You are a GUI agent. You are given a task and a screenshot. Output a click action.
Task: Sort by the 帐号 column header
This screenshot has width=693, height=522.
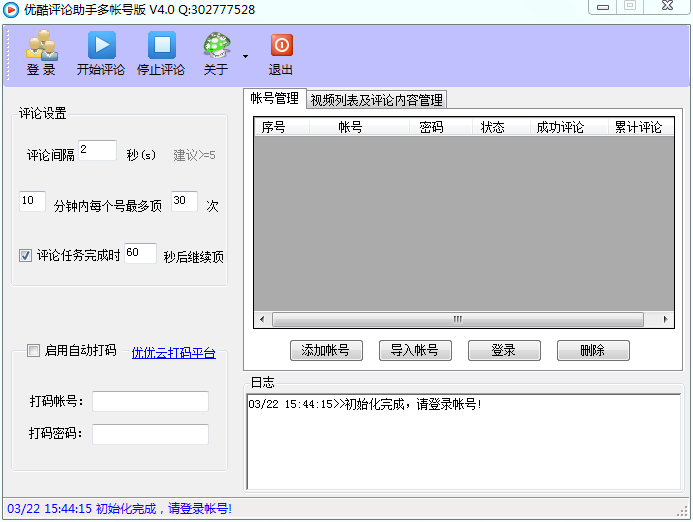point(359,127)
